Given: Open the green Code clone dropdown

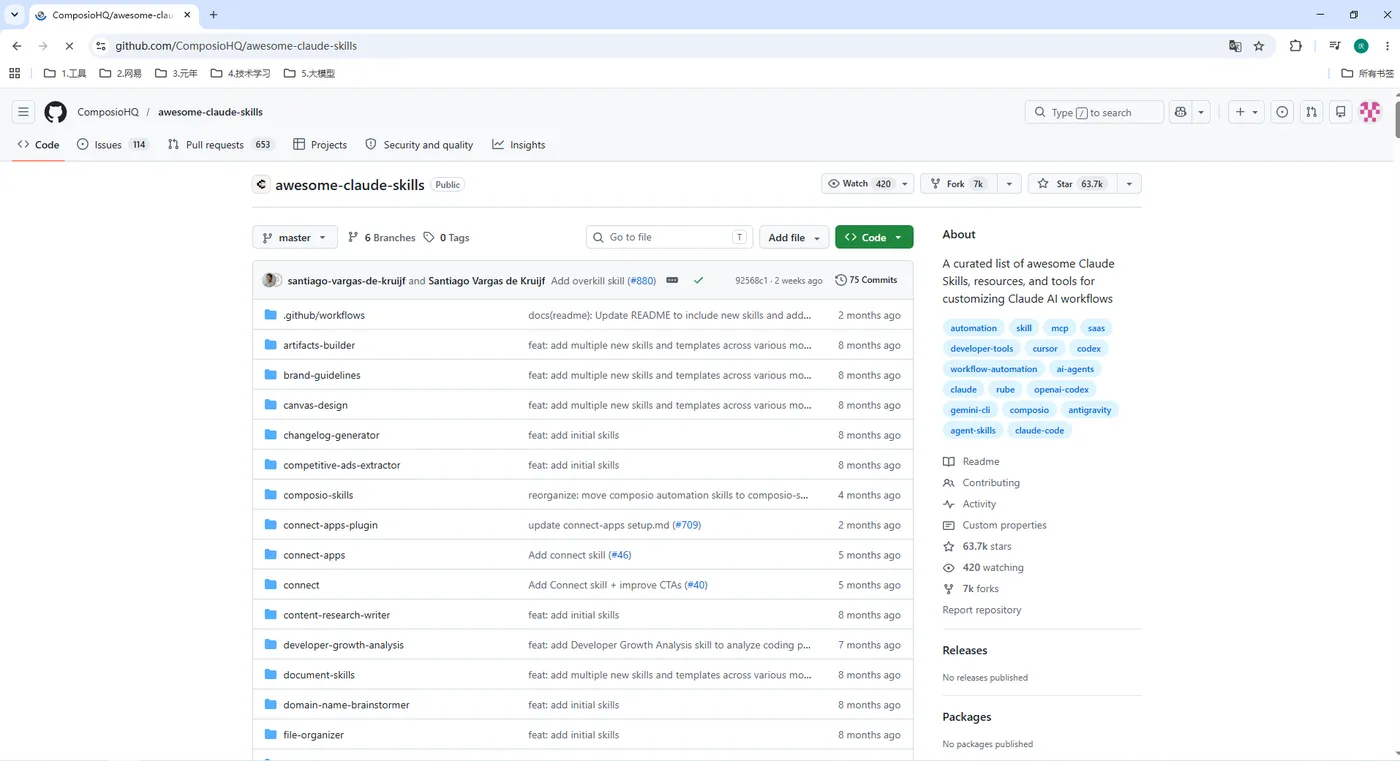Looking at the screenshot, I should pyautogui.click(x=874, y=238).
